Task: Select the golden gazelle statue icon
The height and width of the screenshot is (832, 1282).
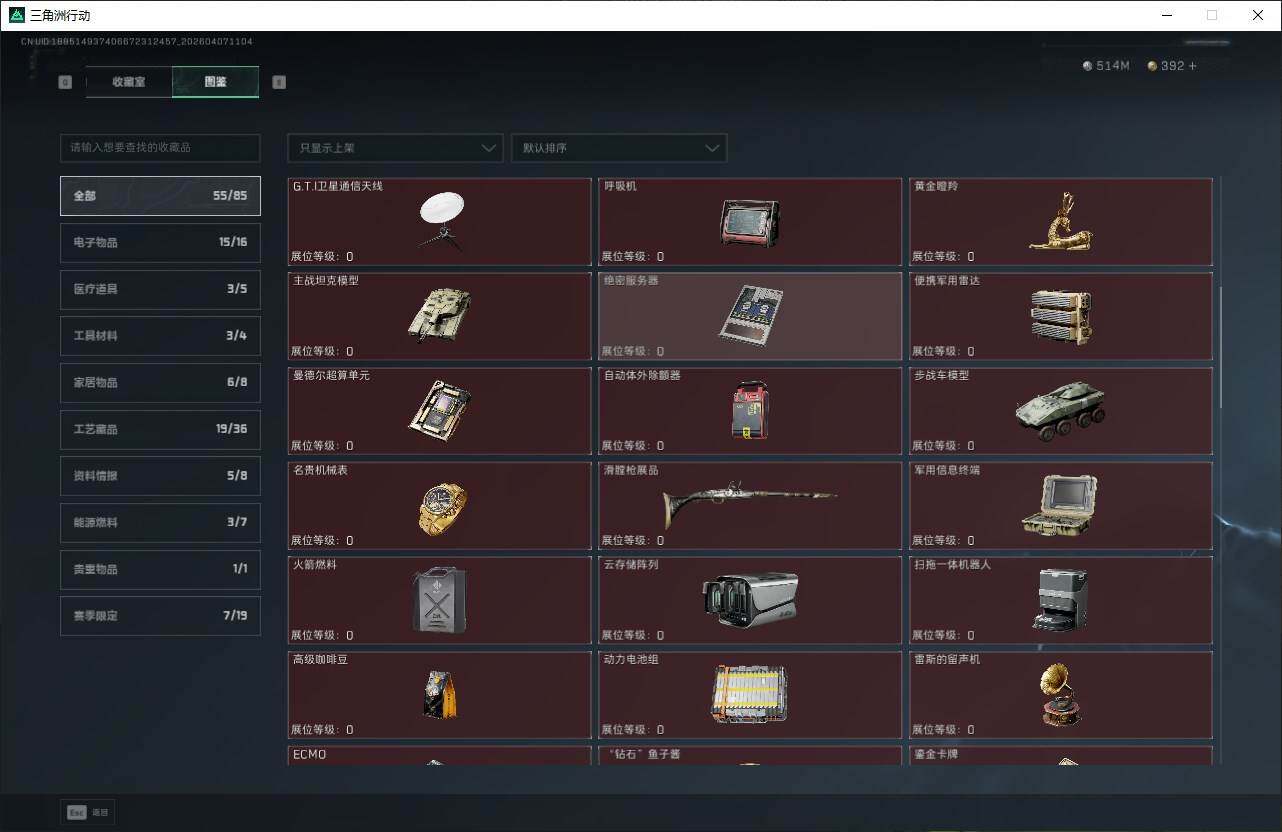Action: [1061, 221]
